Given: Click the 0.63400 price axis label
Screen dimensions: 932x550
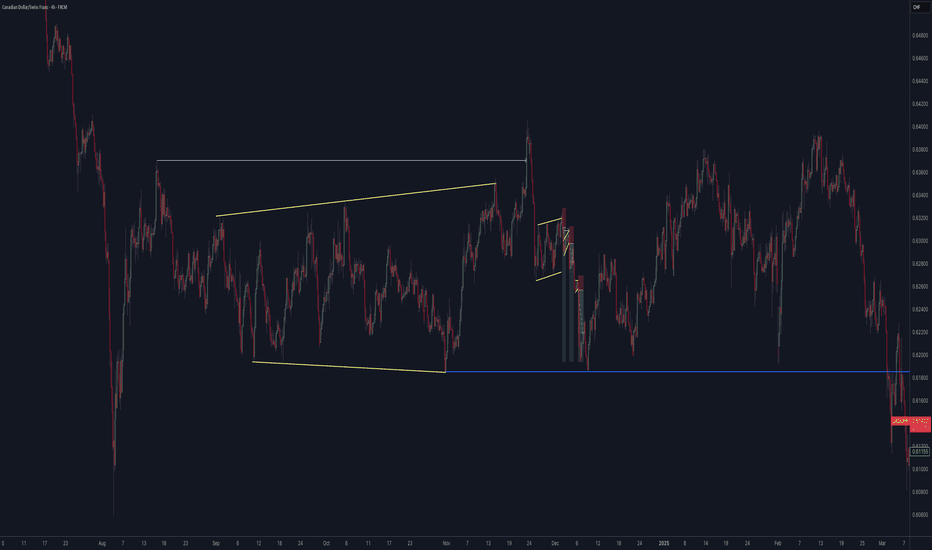Looking at the screenshot, I should pos(920,195).
